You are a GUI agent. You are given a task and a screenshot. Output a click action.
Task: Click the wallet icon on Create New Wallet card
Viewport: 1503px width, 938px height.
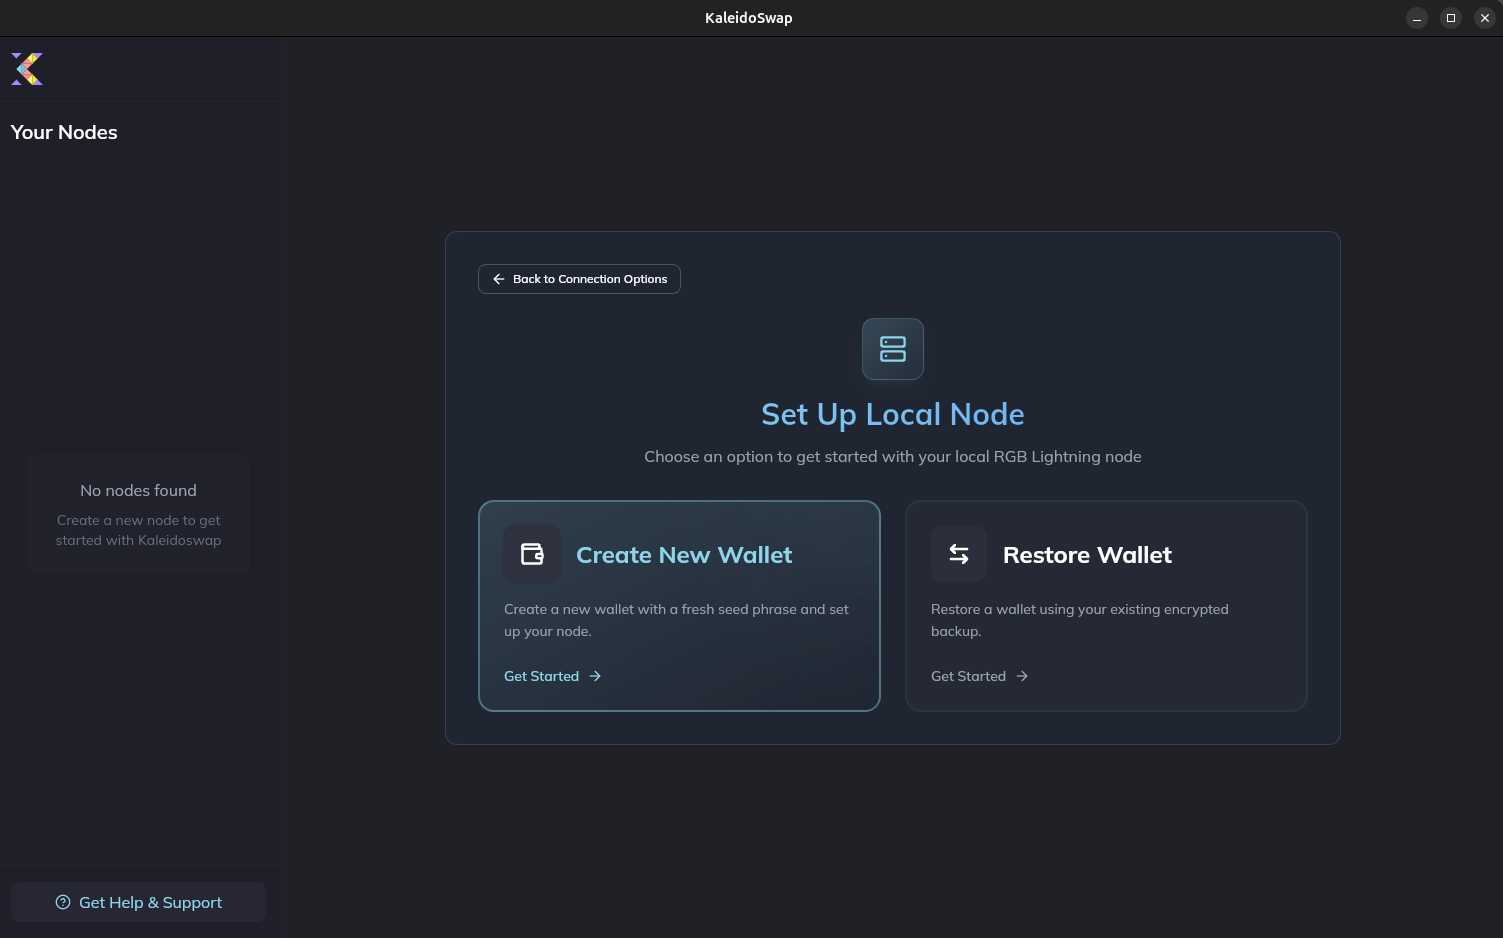532,554
